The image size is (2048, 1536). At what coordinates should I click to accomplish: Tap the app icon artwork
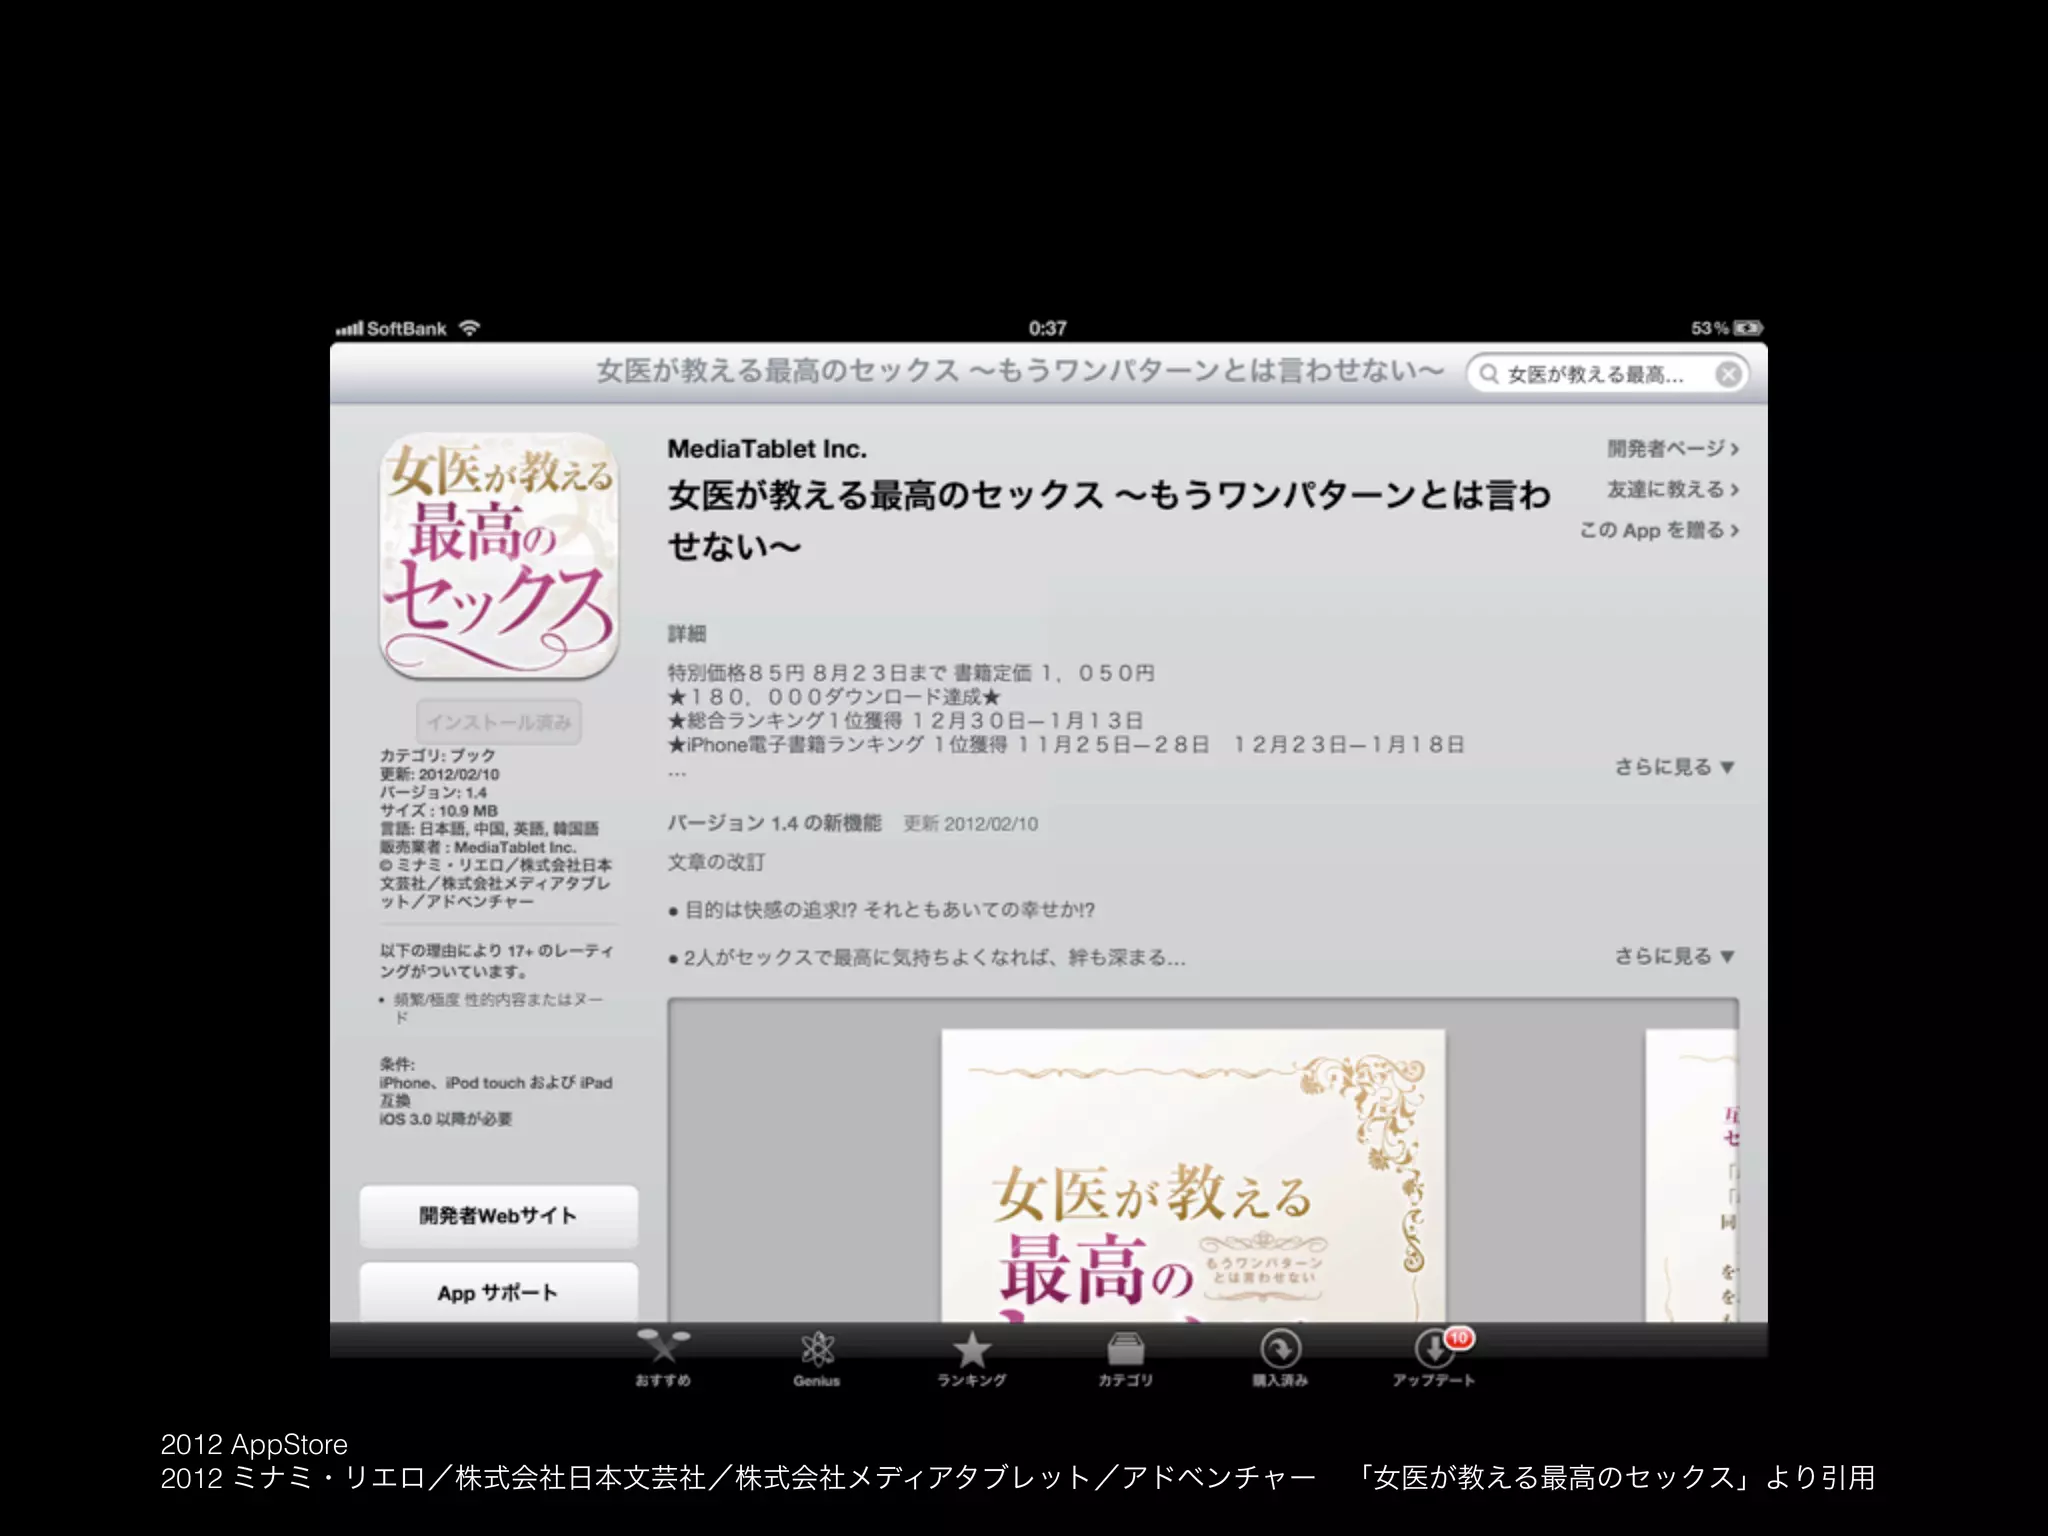498,556
